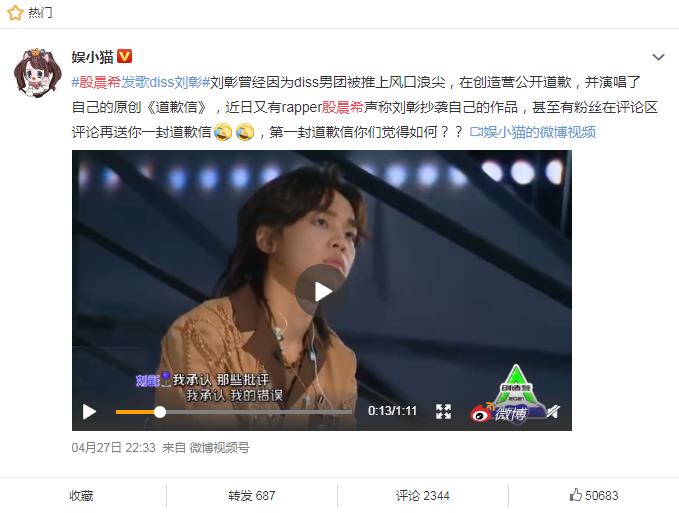The width and height of the screenshot is (679, 513).
Task: Click the 娱小猫 username
Action: [93, 57]
